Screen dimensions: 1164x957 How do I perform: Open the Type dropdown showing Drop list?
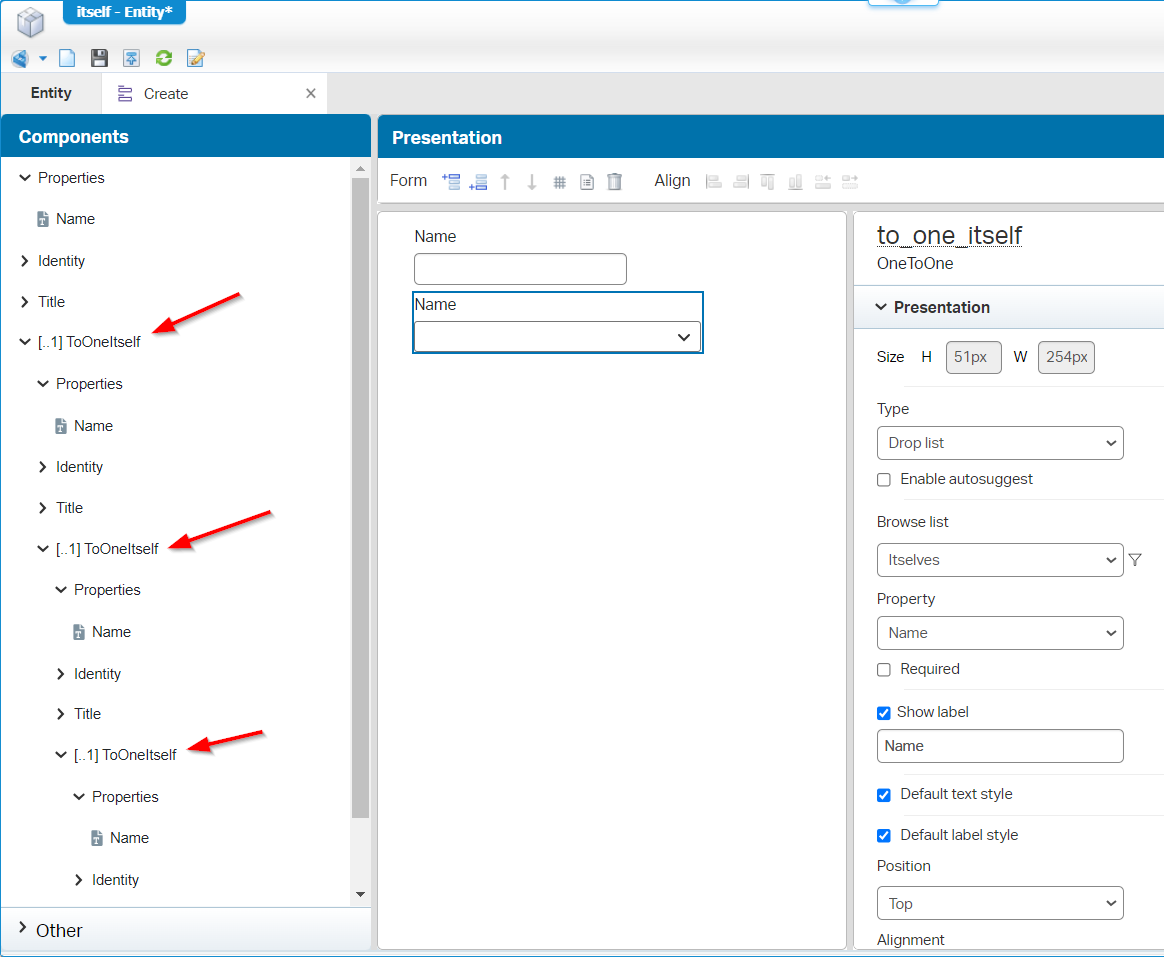[x=999, y=443]
